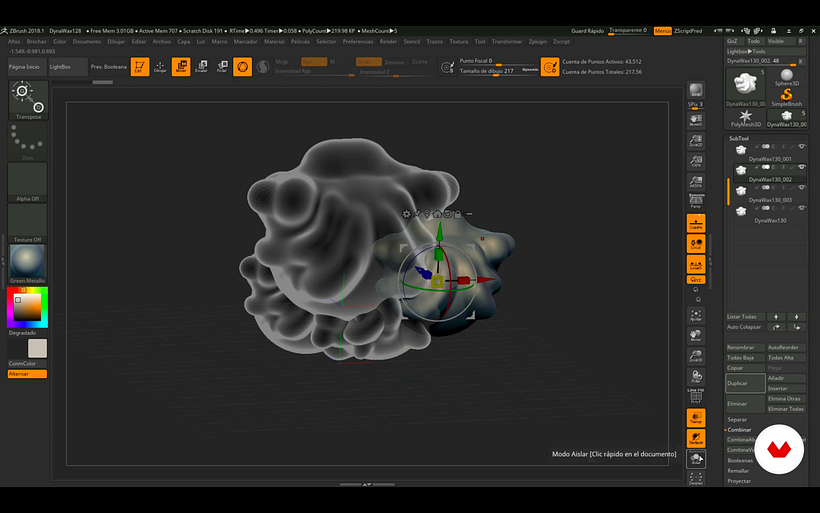This screenshot has height=513, width=820.
Task: Select the Mover gizmo mode icon
Action: pyautogui.click(x=181, y=67)
